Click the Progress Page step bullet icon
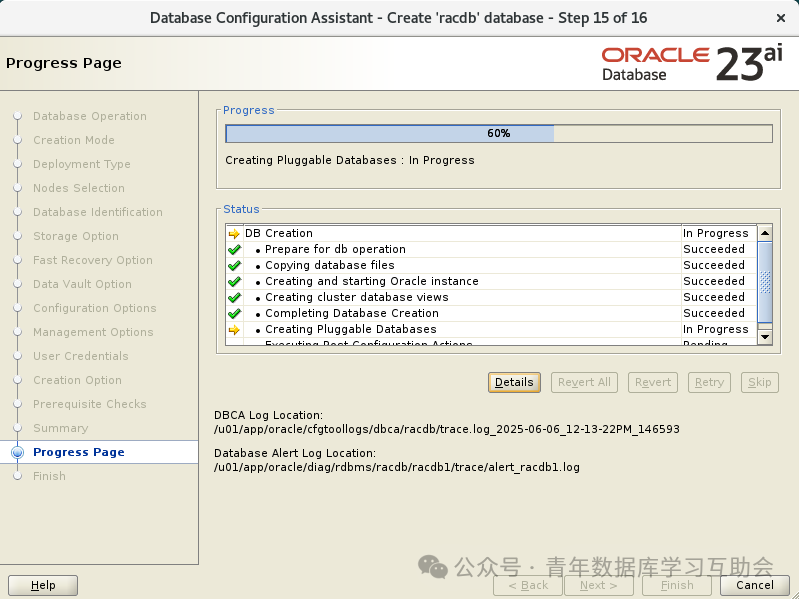Viewport: 799px width, 599px height. [x=17, y=452]
